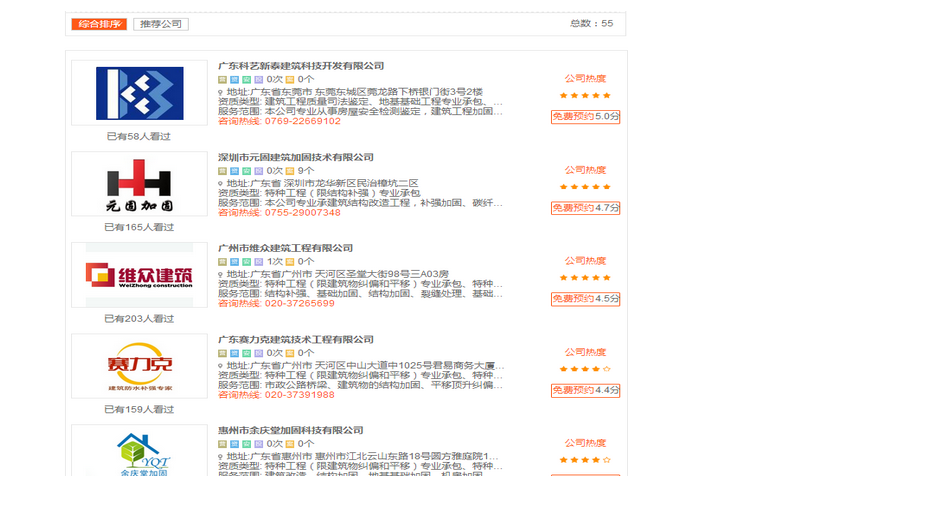Image resolution: width=950 pixels, height=505 pixels.
Task: Switch to the 推荐公司 tab
Action: pos(161,24)
